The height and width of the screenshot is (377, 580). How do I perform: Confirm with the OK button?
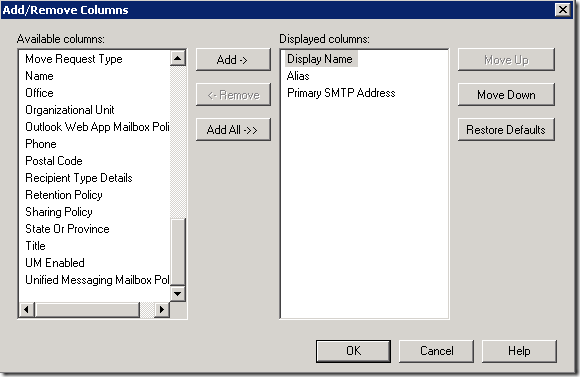(x=353, y=351)
